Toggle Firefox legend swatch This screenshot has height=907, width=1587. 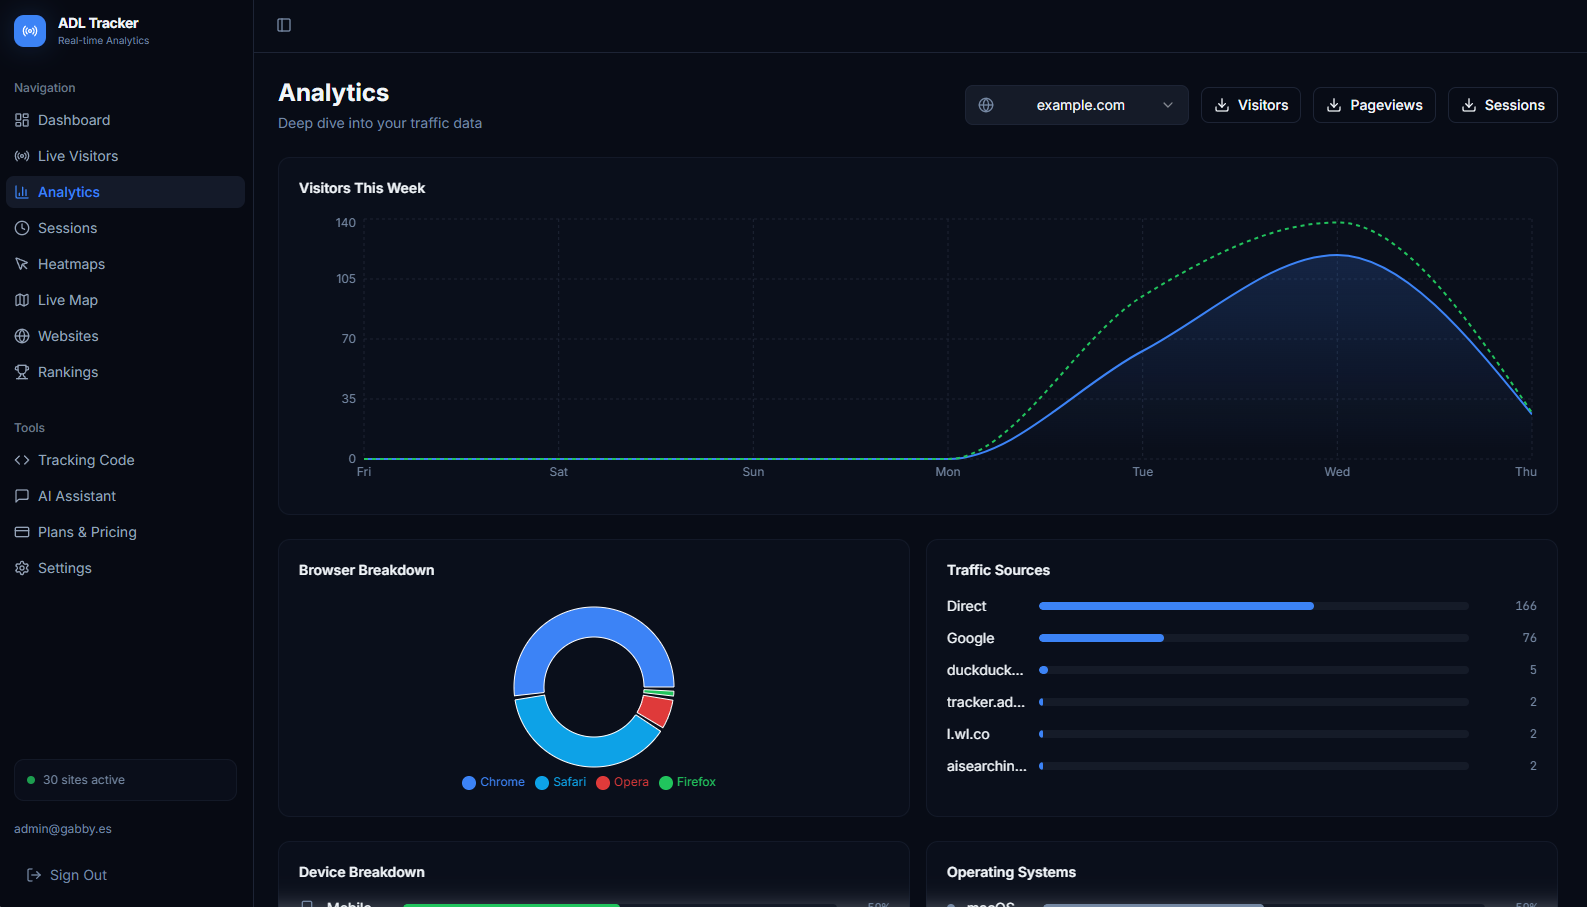pyautogui.click(x=666, y=783)
